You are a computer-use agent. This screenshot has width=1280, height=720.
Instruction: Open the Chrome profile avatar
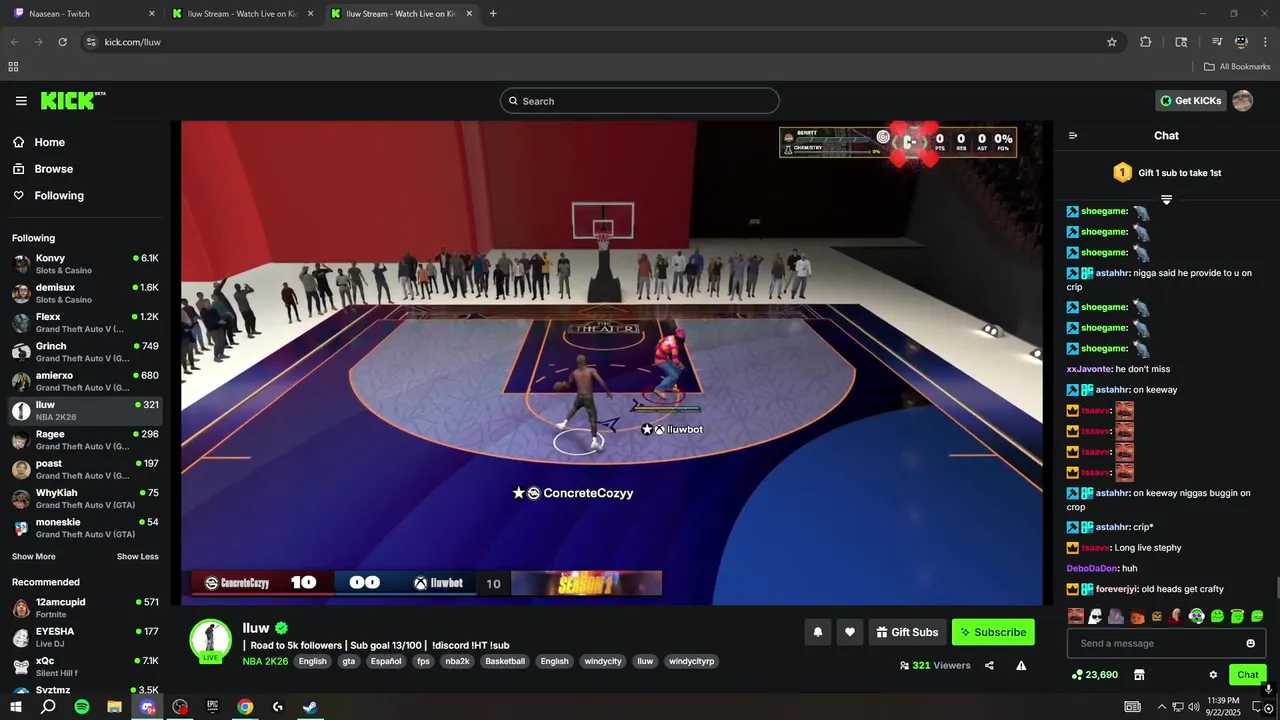[x=1241, y=42]
